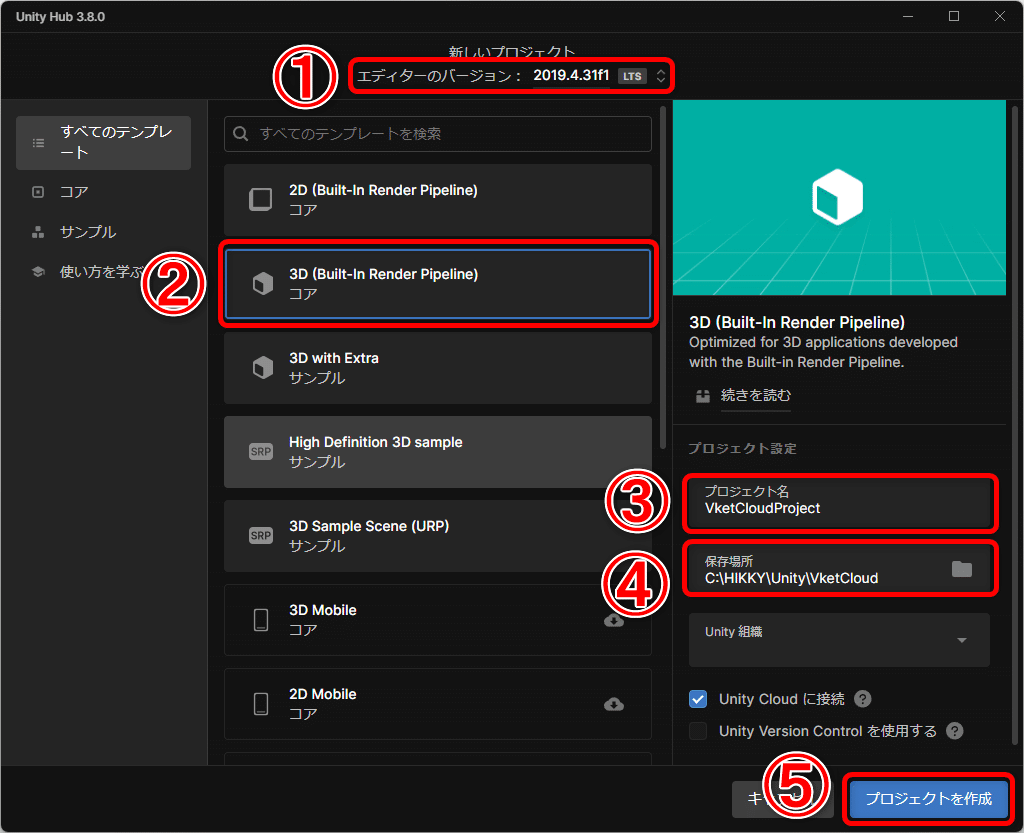
Task: Open the Unity 組織 dropdown
Action: [x=839, y=640]
